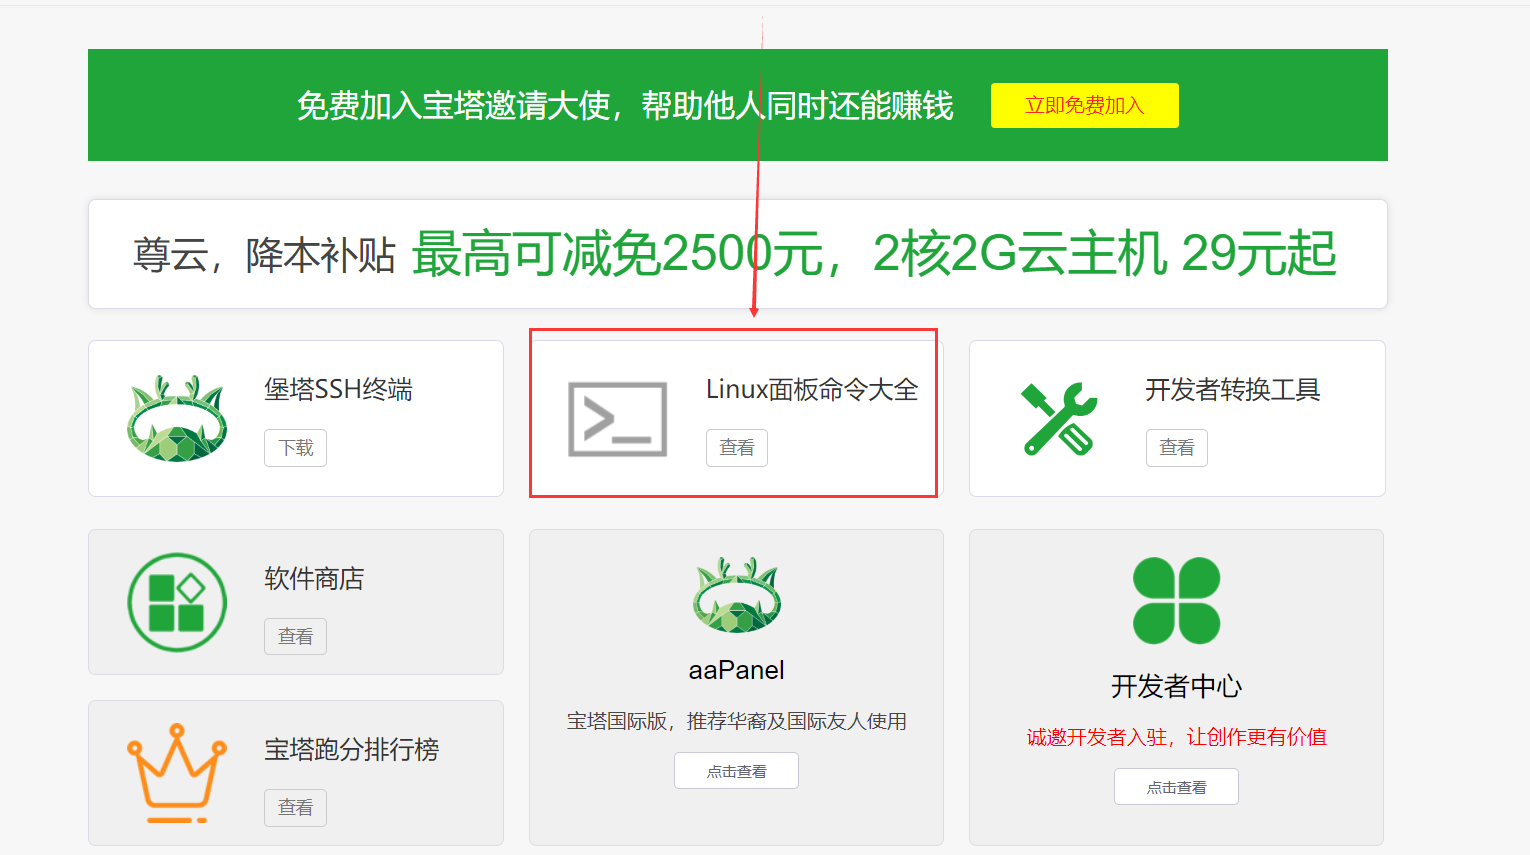Viewport: 1530px width, 855px height.
Task: Click the 软件商店 title text
Action: [x=314, y=579]
